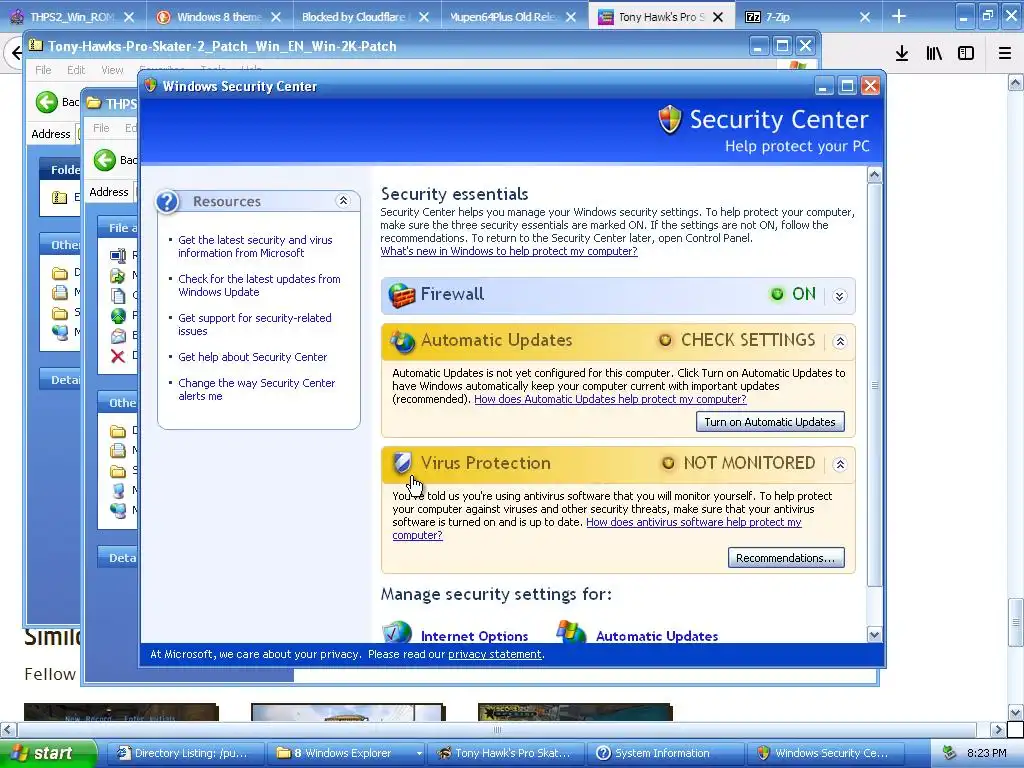1024x768 pixels.
Task: Open Get help about Security Center link
Action: (x=253, y=357)
